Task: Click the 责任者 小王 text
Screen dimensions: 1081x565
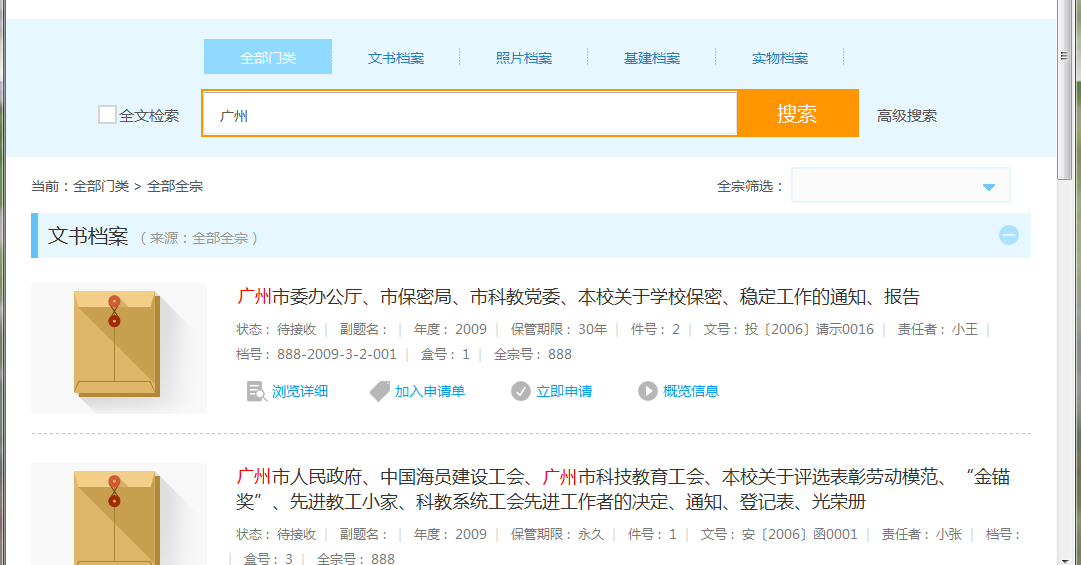Action: (x=938, y=329)
